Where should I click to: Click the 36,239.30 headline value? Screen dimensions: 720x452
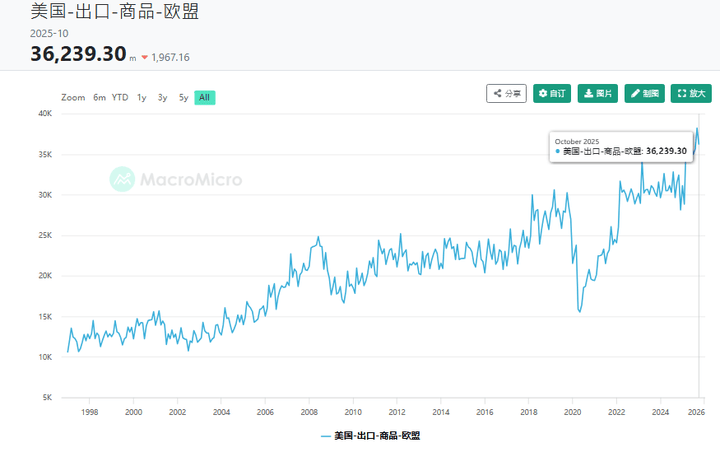(78, 54)
